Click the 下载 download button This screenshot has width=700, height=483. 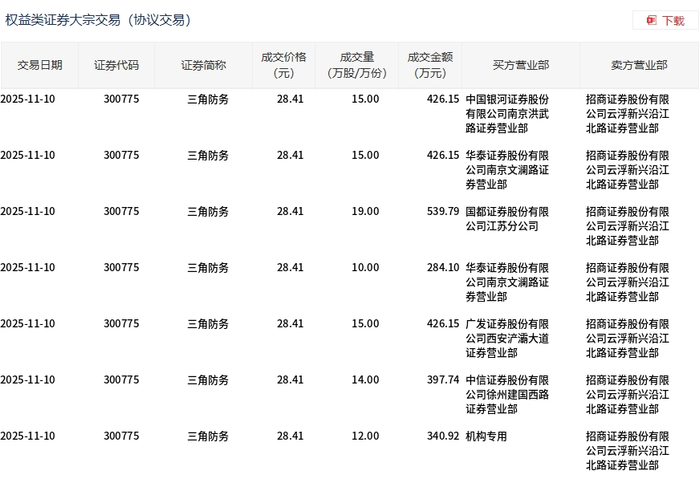[665, 21]
